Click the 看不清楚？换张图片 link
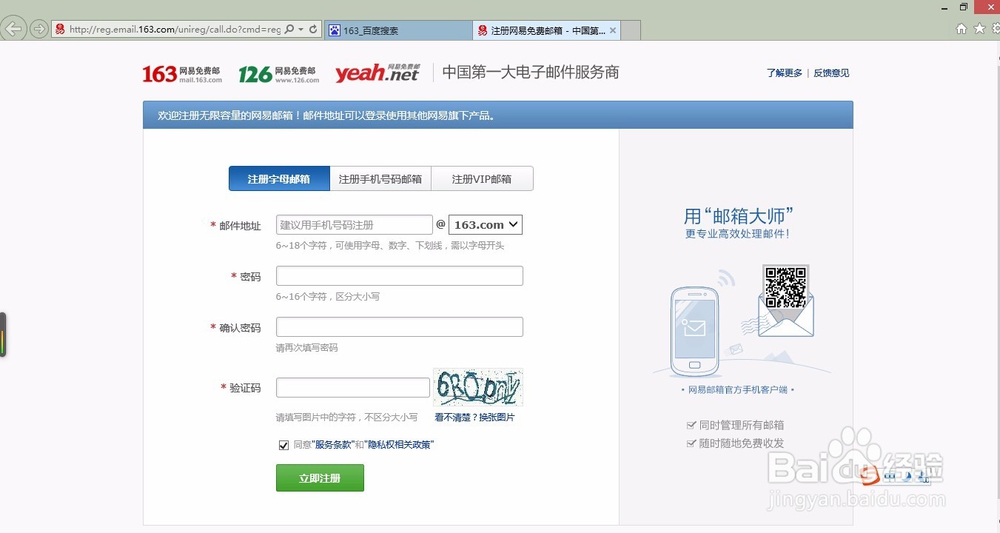This screenshot has width=1000, height=533. [x=474, y=418]
